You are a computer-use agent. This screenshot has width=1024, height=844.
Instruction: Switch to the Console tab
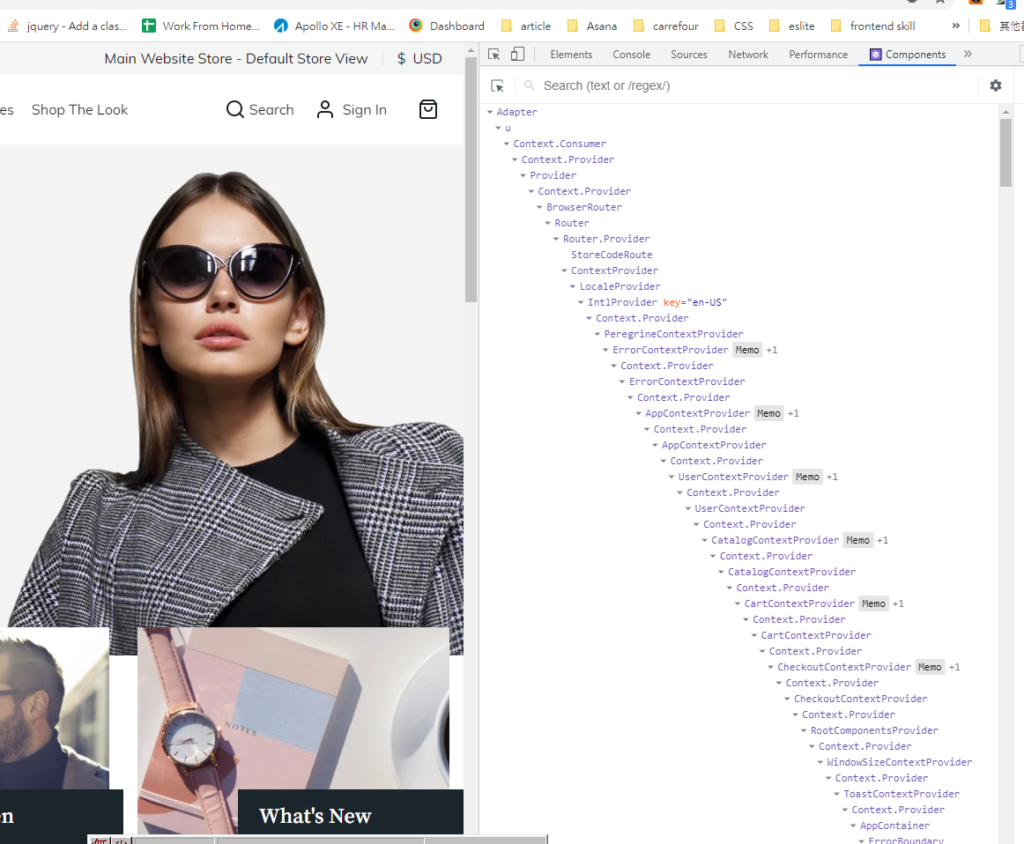(631, 54)
